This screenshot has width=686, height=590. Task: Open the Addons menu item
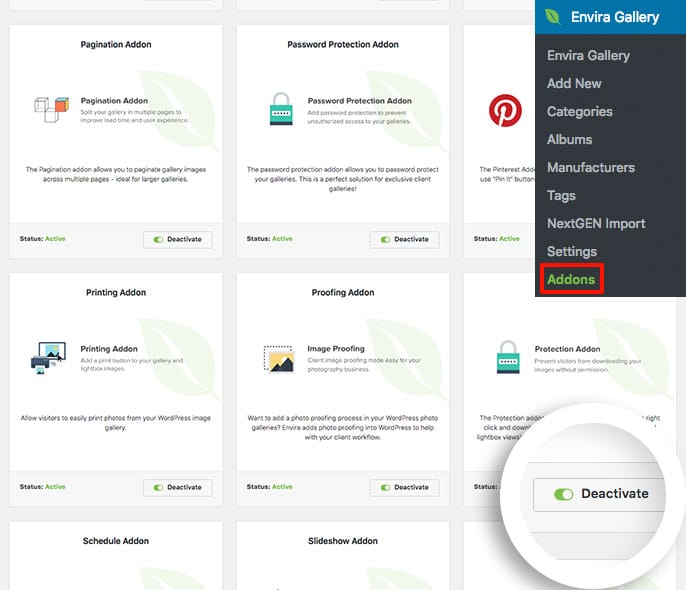coord(571,279)
